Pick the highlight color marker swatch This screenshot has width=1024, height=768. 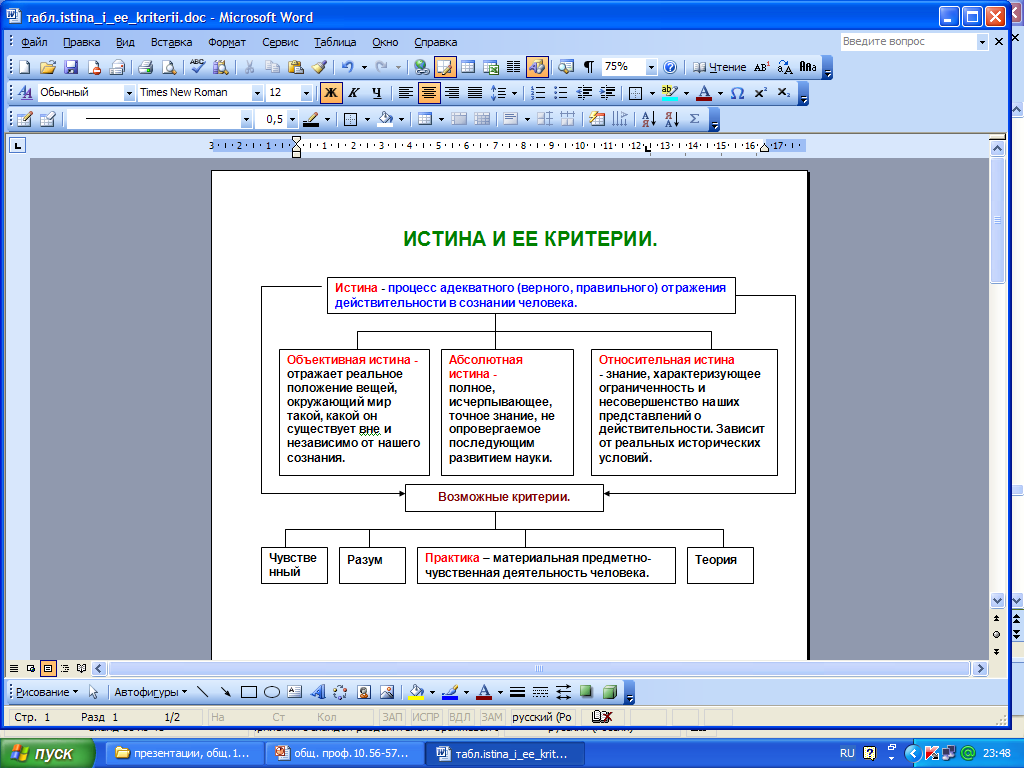[669, 93]
